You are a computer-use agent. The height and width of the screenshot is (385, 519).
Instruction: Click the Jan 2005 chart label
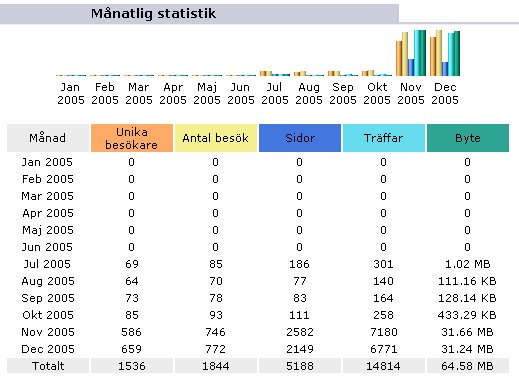click(x=71, y=93)
